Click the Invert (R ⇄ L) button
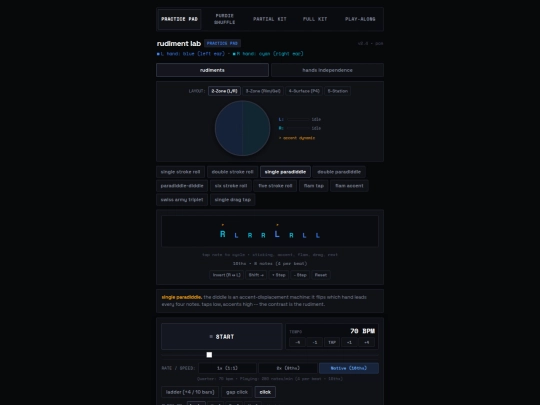 click(226, 275)
